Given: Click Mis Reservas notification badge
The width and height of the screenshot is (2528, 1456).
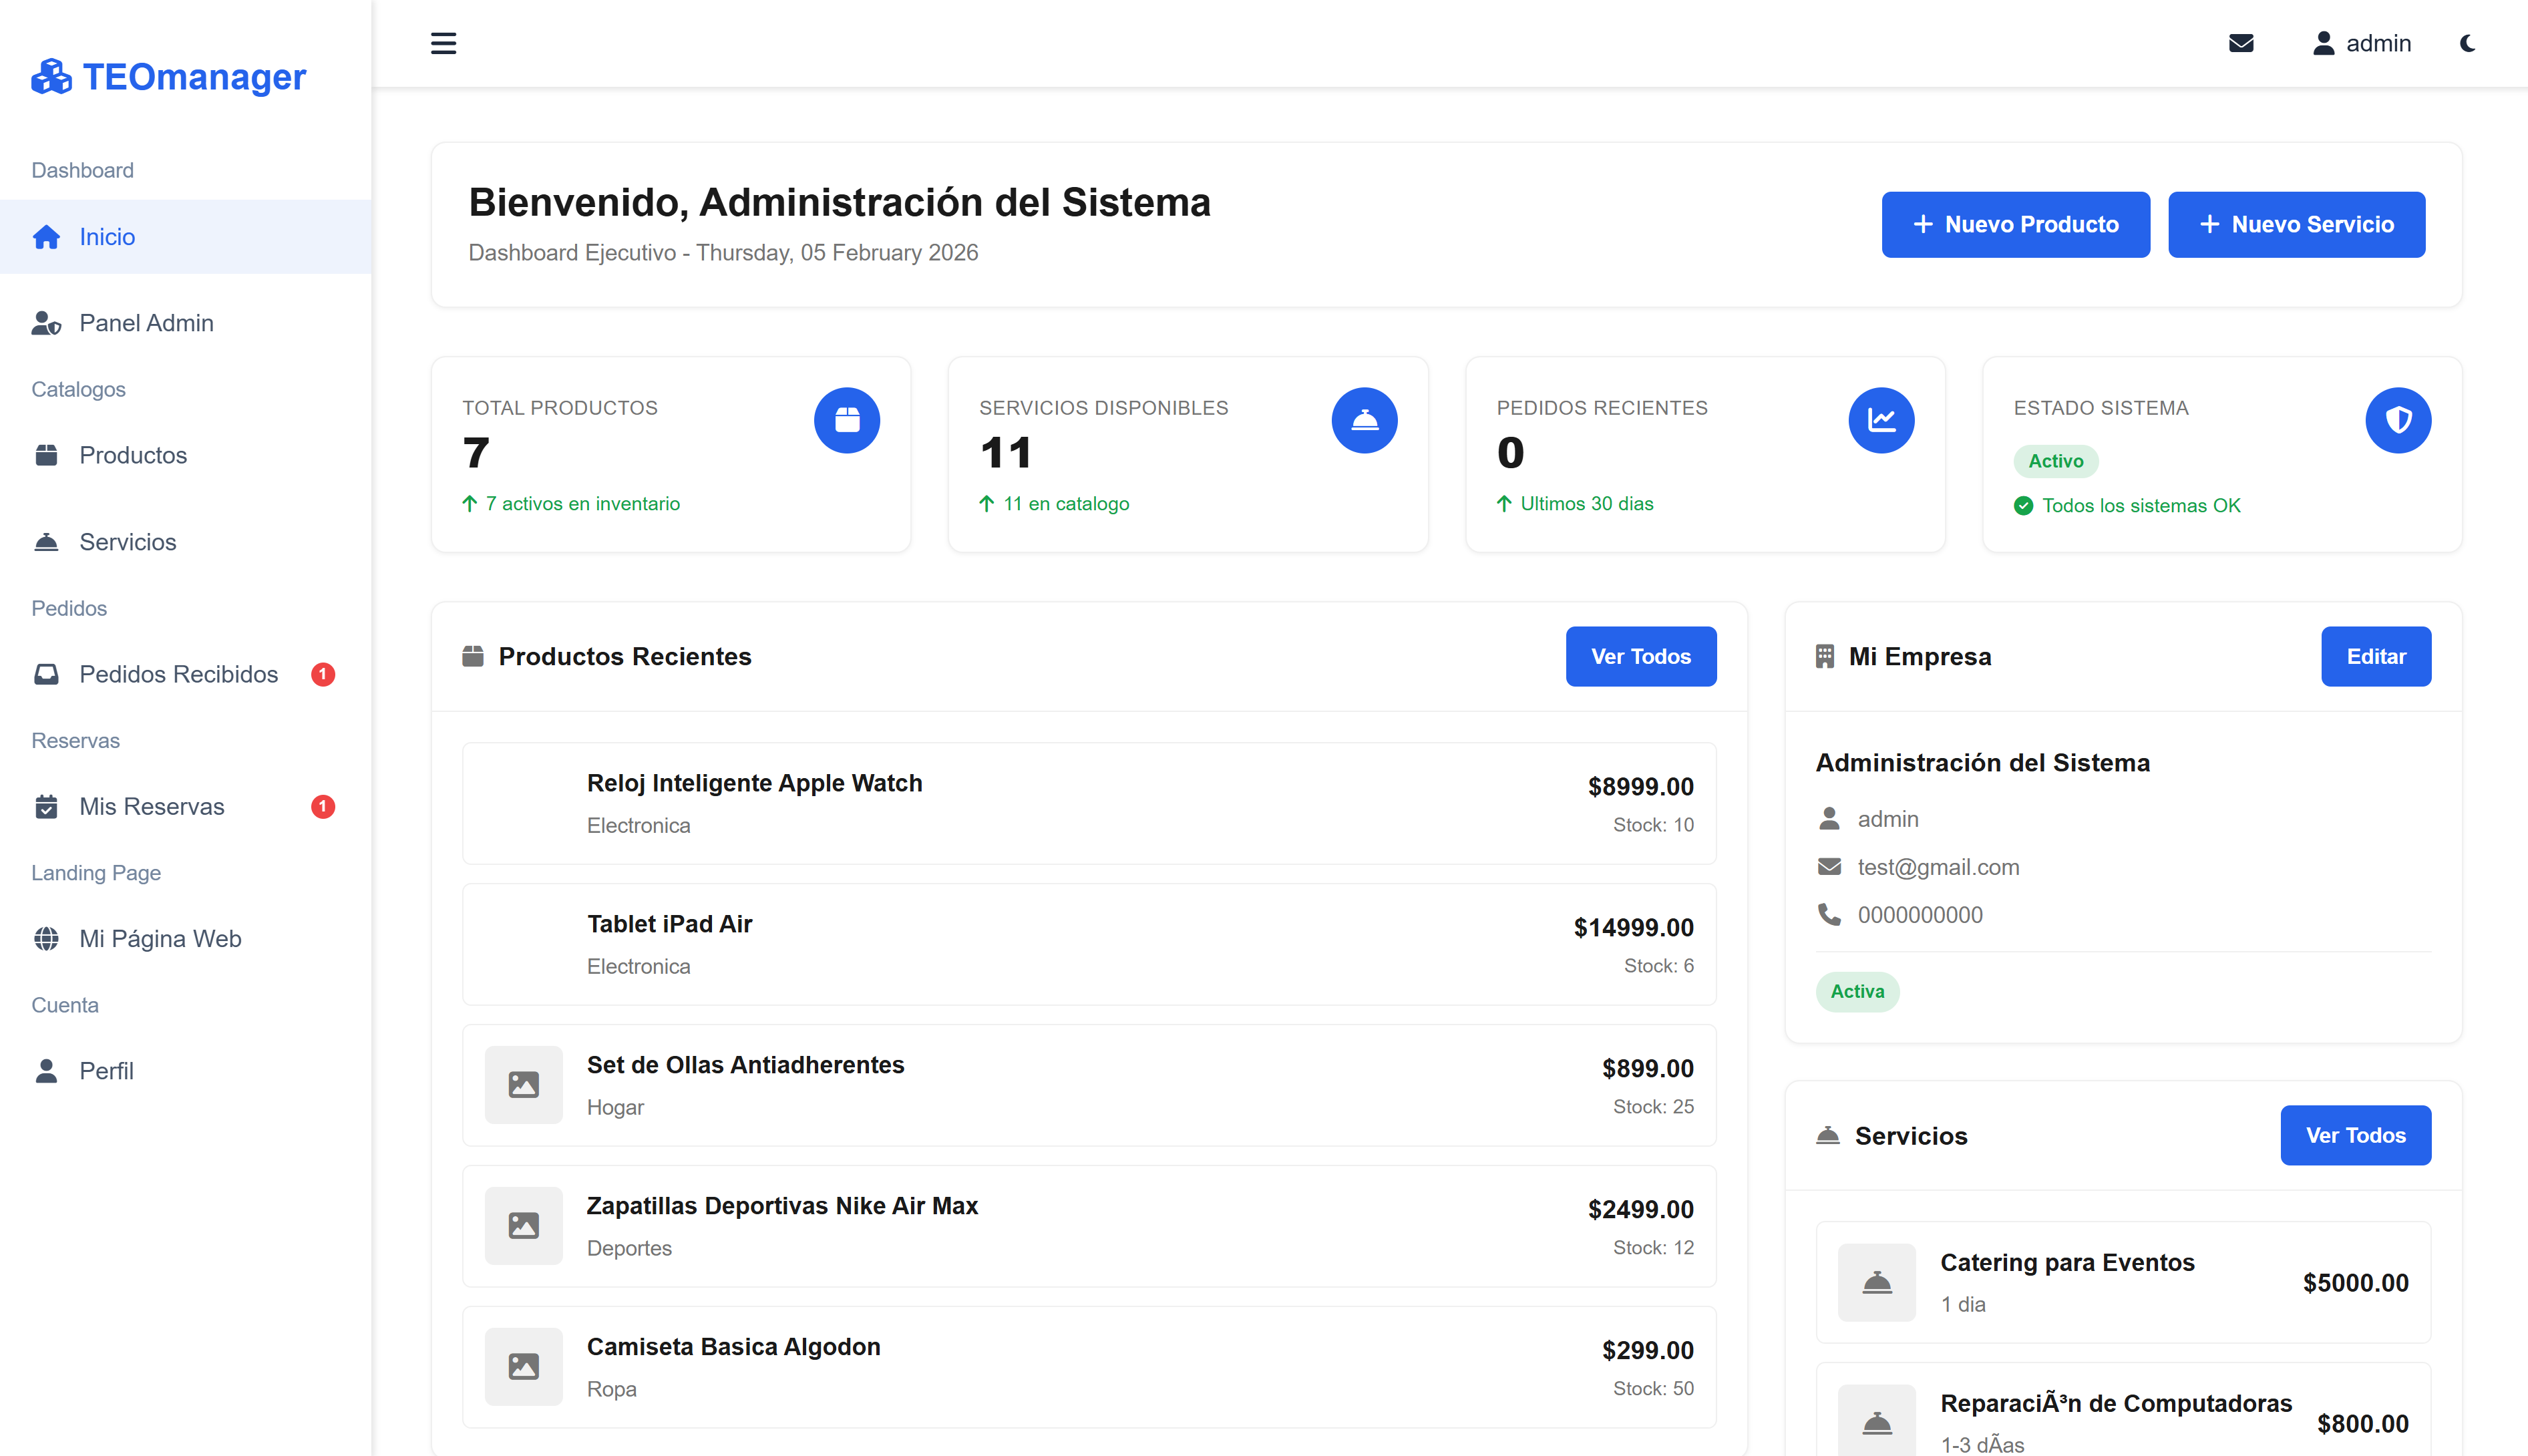Looking at the screenshot, I should pos(322,806).
